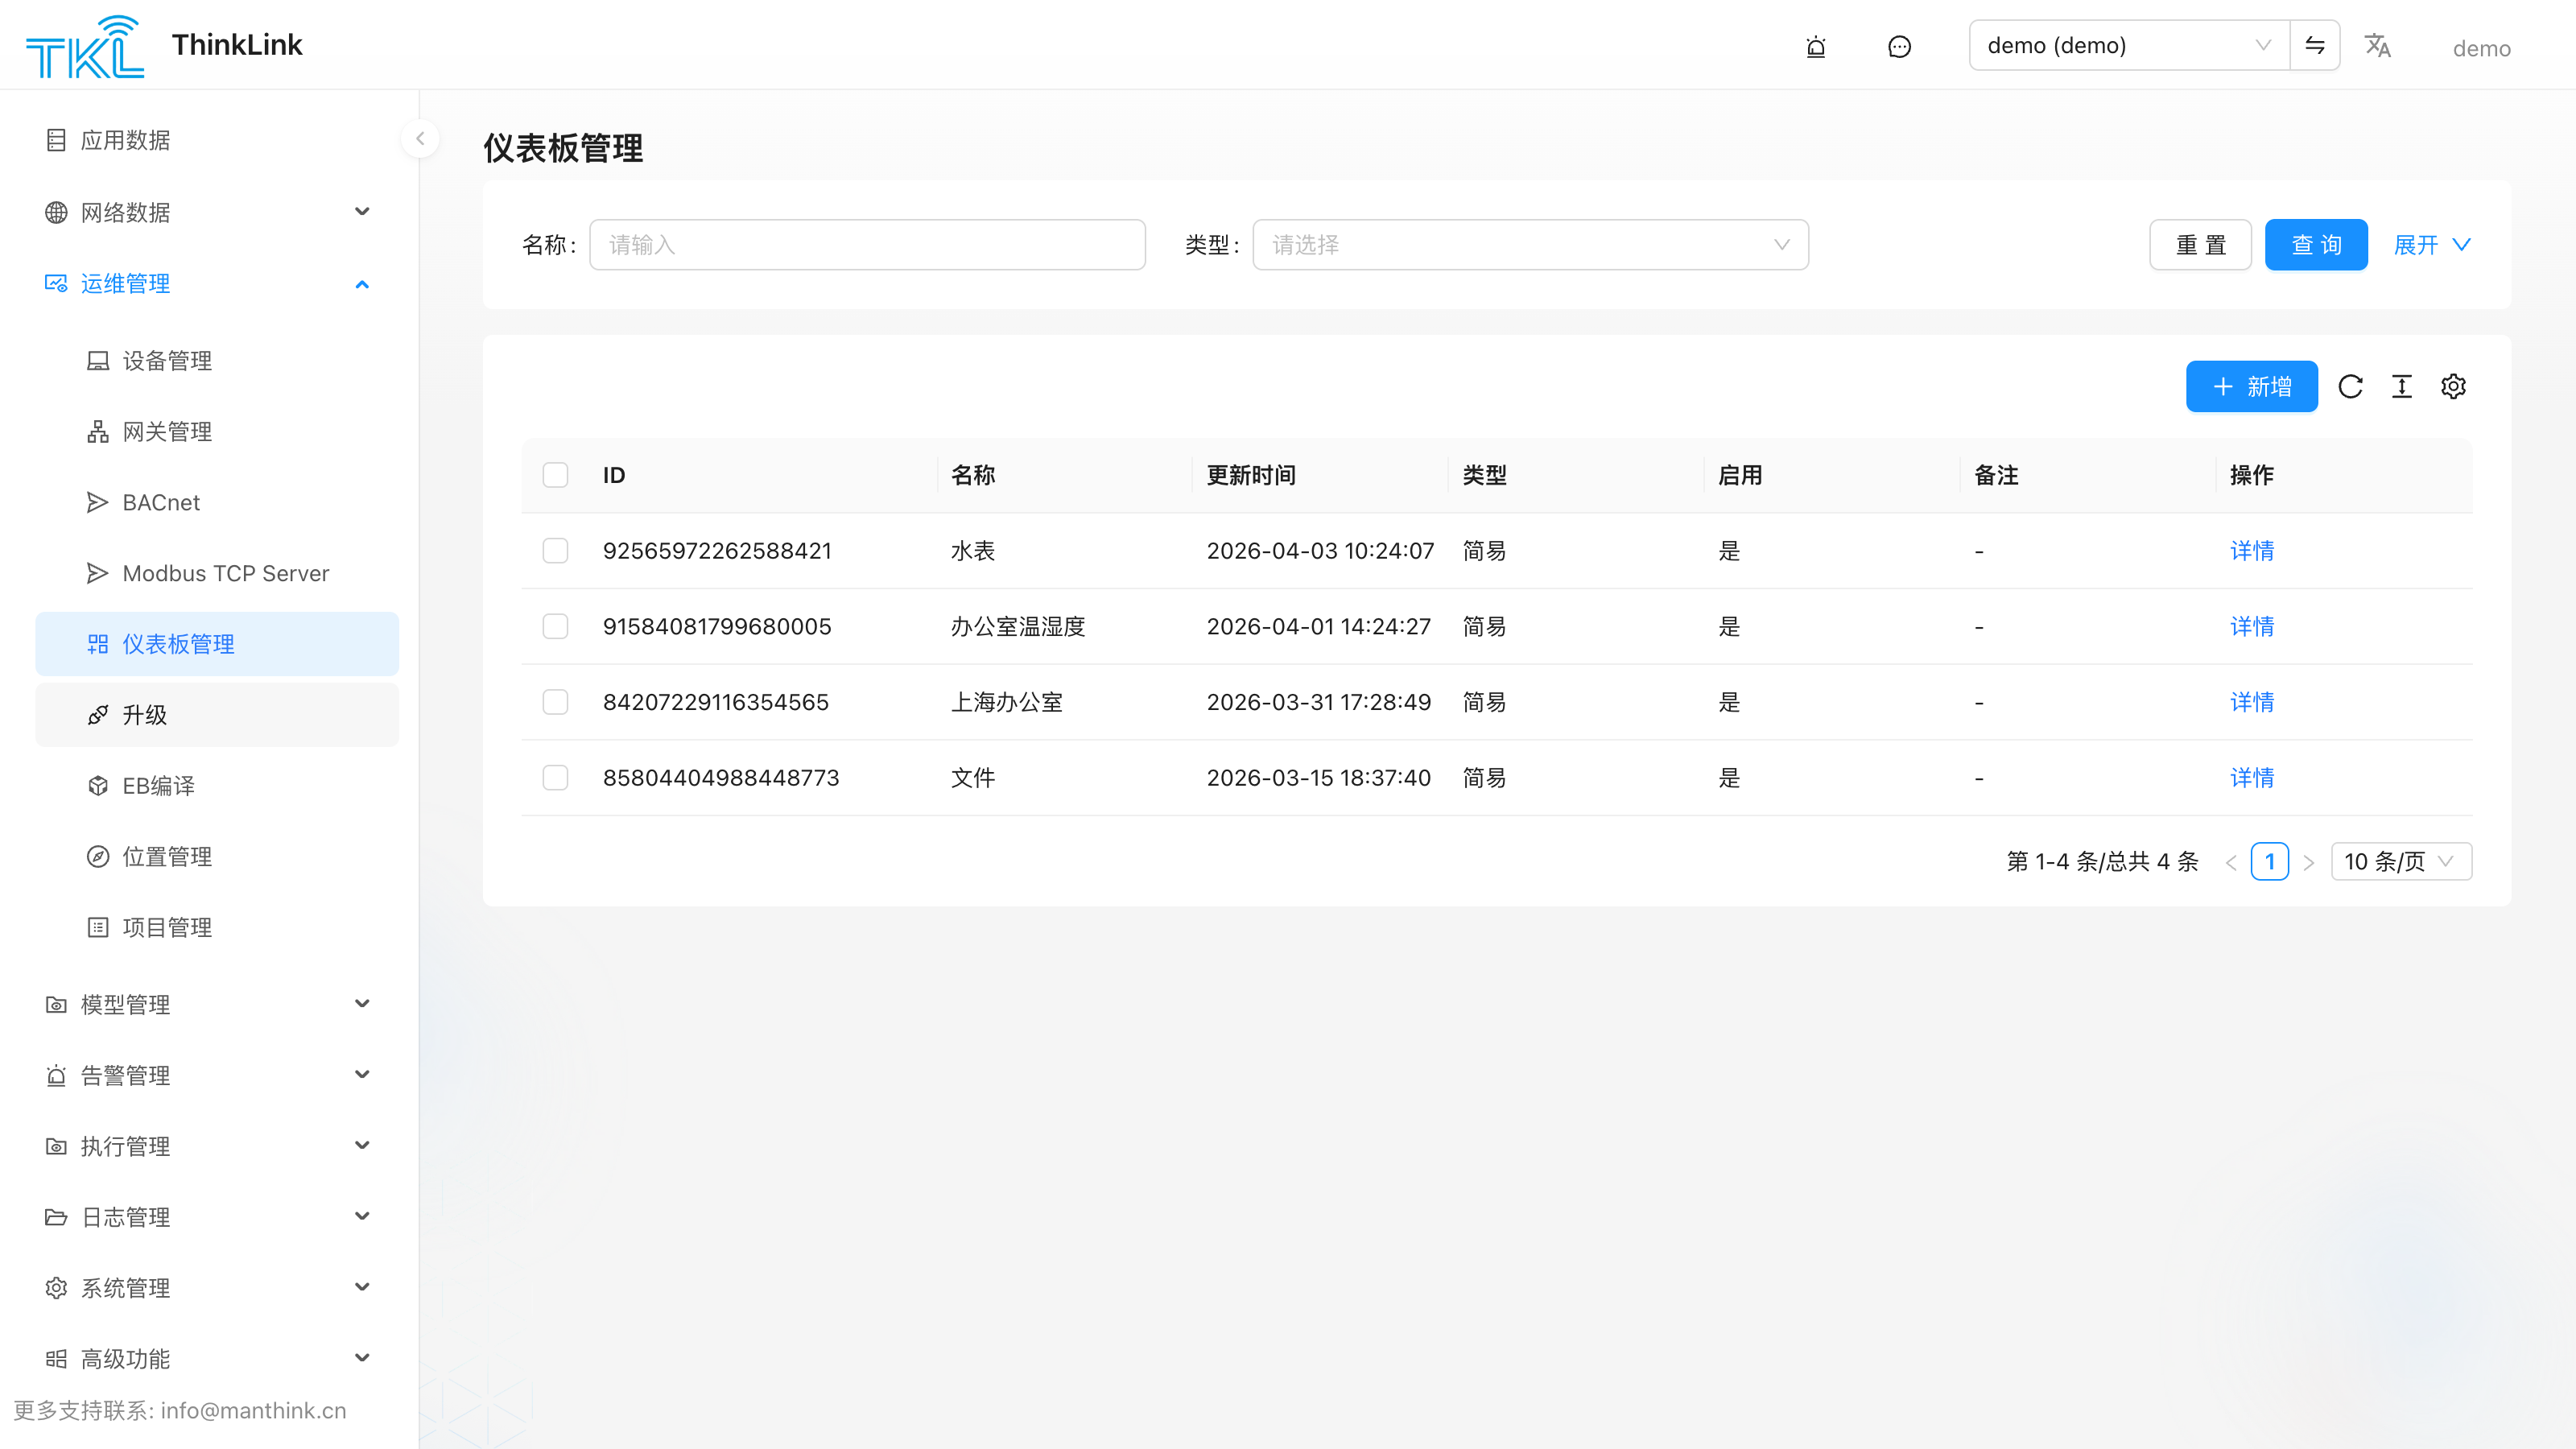
Task: Open the 网关管理 menu item
Action: point(217,432)
